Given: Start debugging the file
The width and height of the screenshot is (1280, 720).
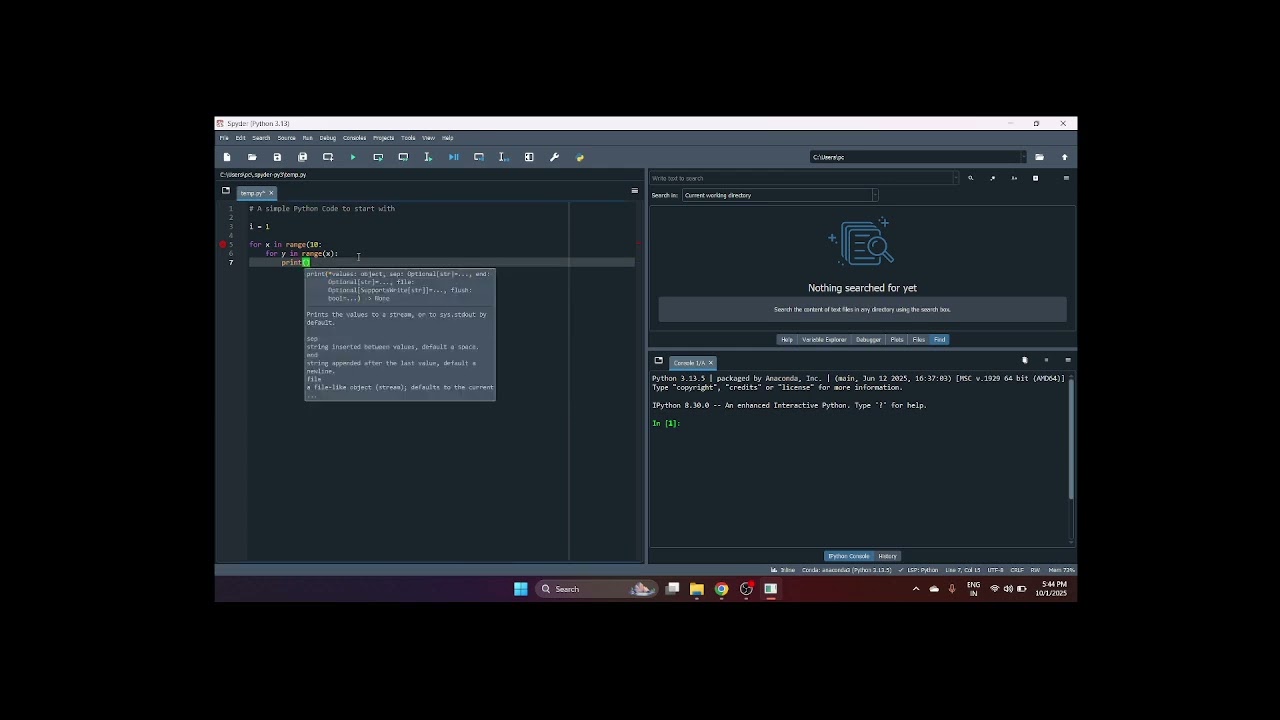Looking at the screenshot, I should pos(453,157).
